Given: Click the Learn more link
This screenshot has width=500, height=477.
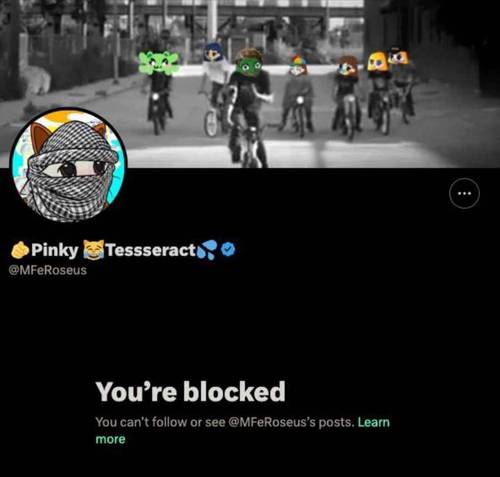Looking at the screenshot, I should (242, 430).
